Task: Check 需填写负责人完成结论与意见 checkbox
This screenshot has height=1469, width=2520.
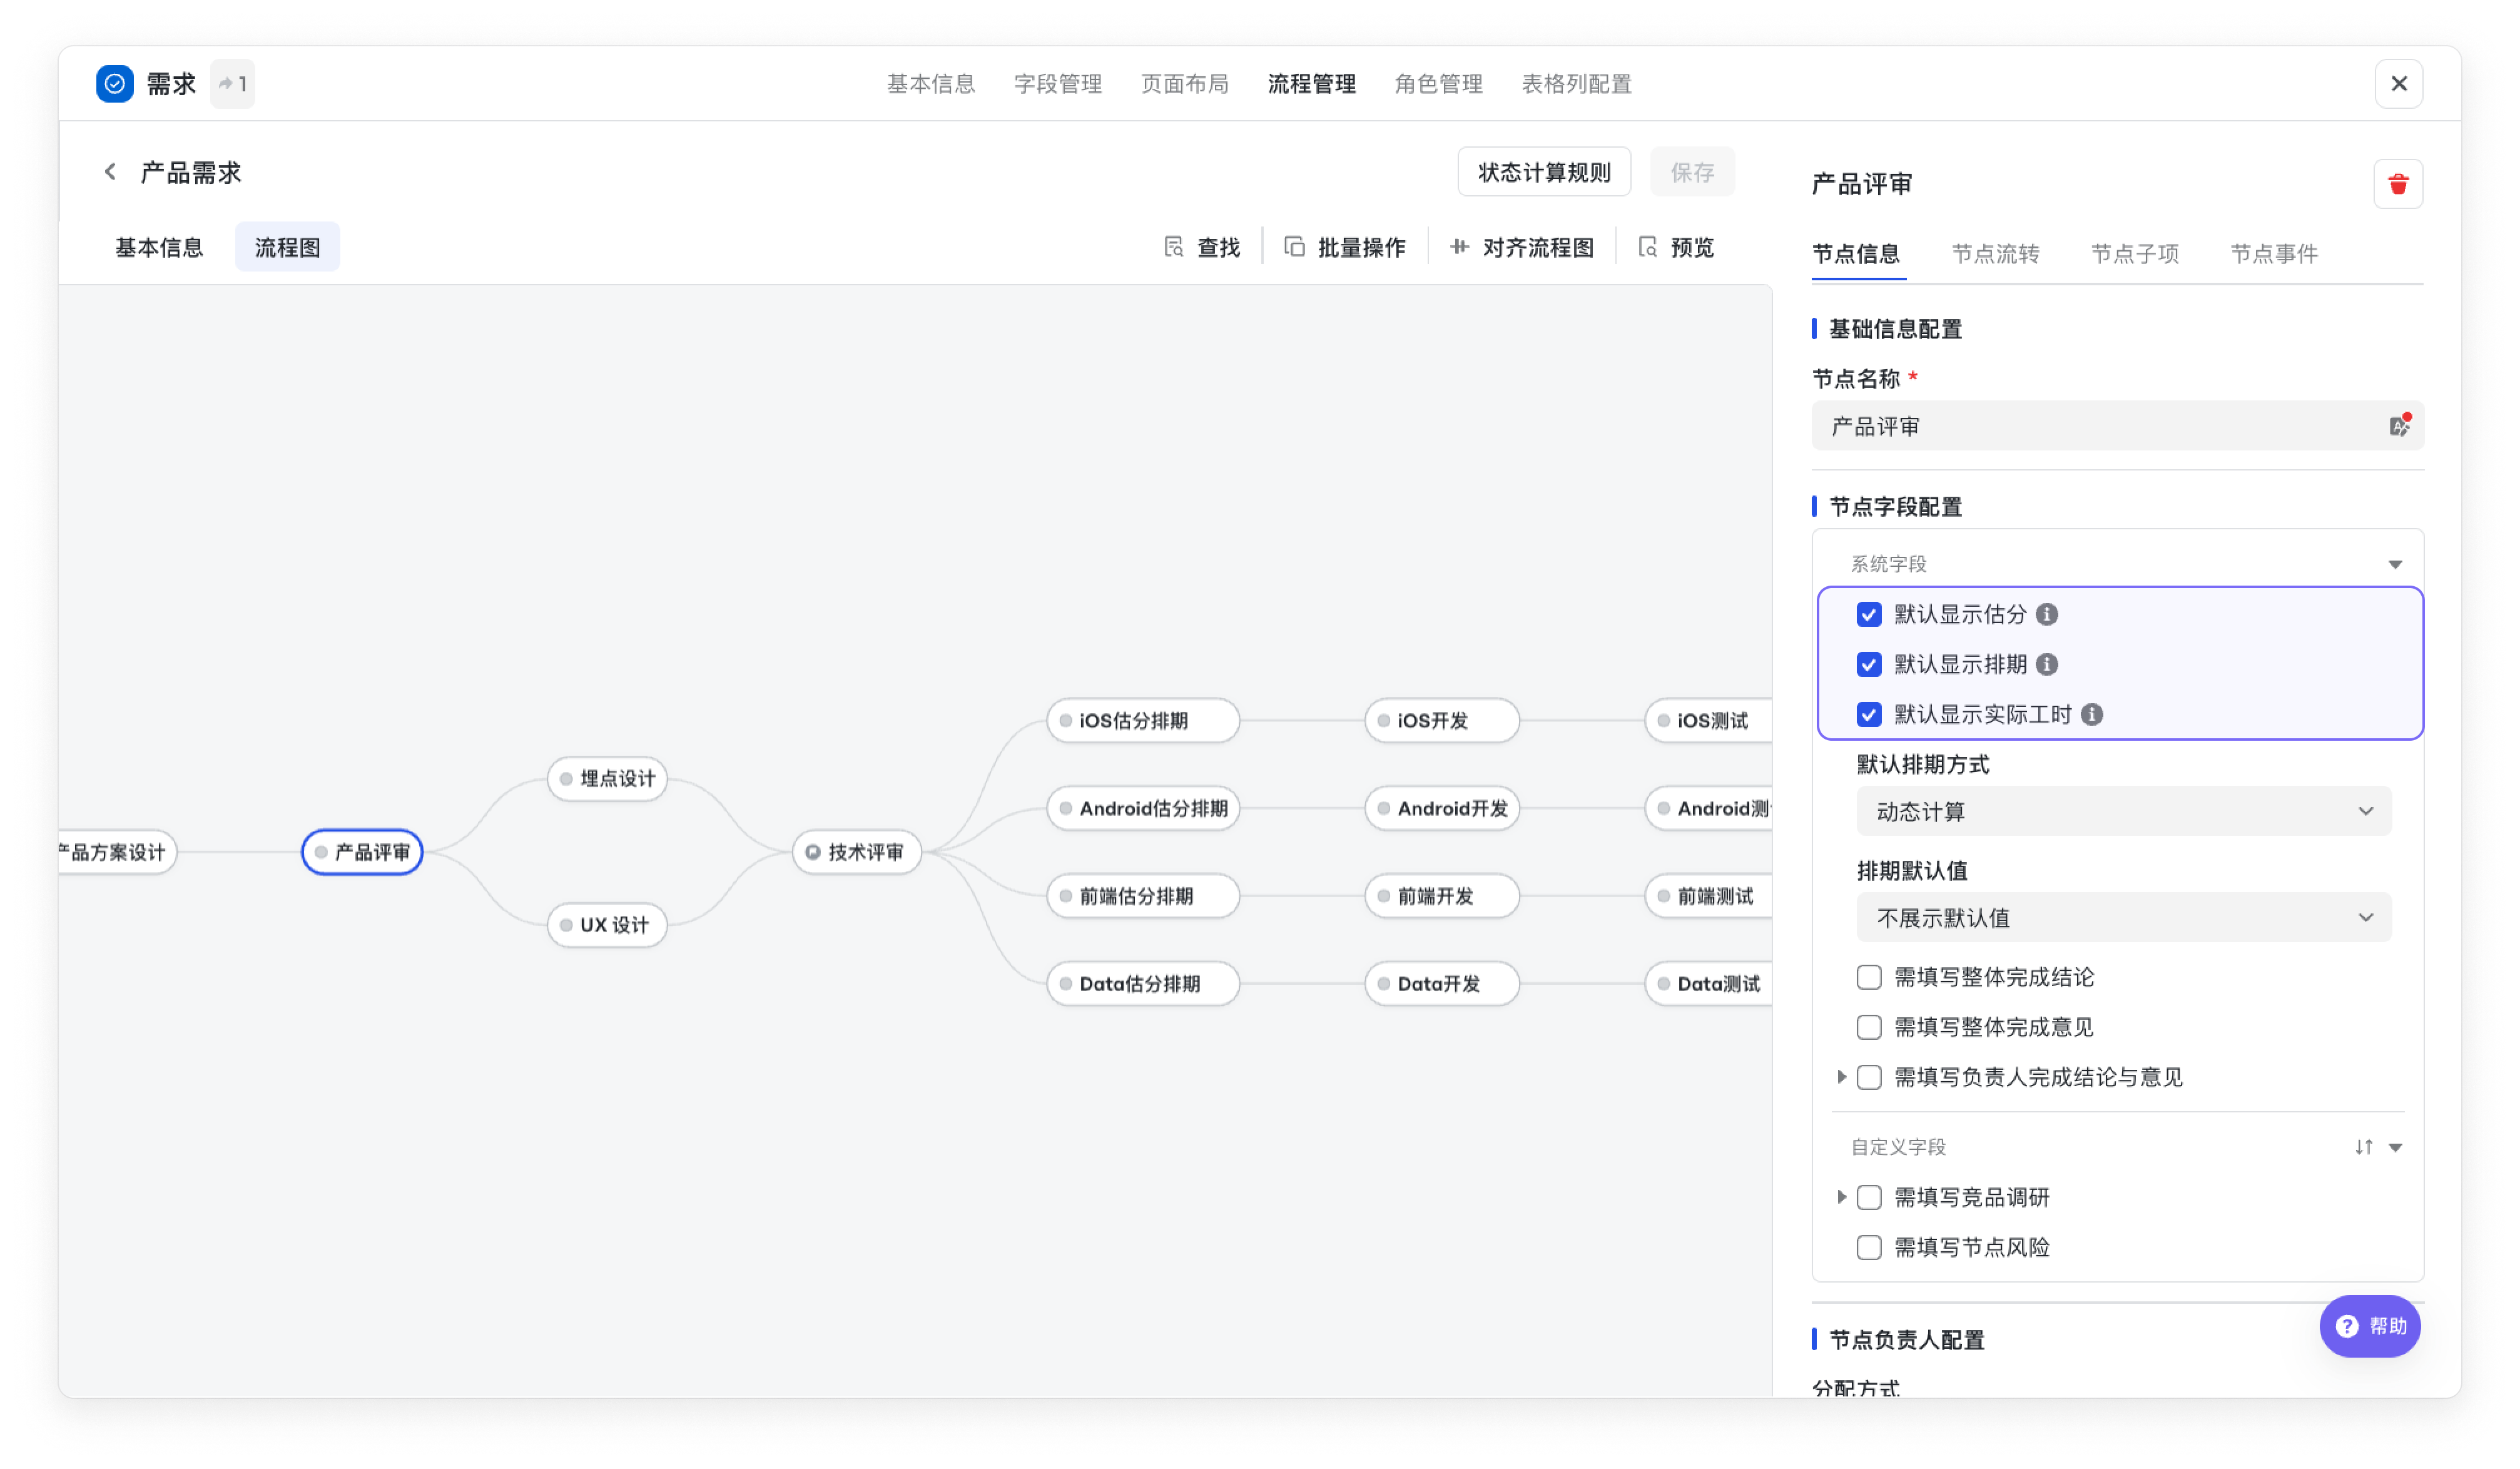Action: pyautogui.click(x=1868, y=1077)
